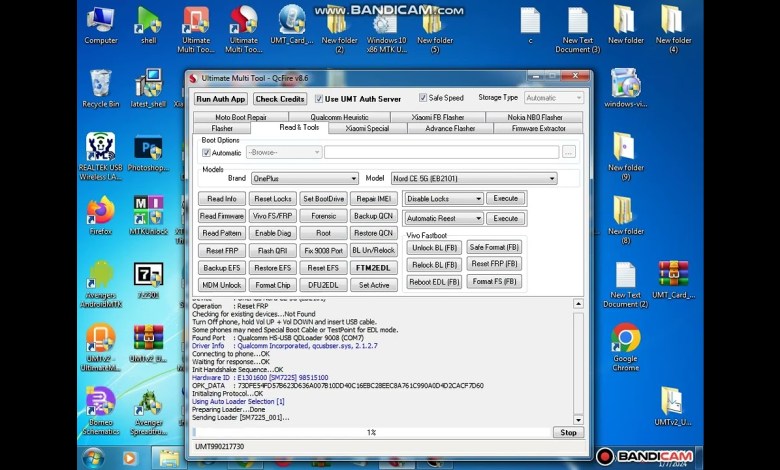
Task: Launch UMTv2 UltimateMultiTool shortcut
Action: click(x=101, y=348)
